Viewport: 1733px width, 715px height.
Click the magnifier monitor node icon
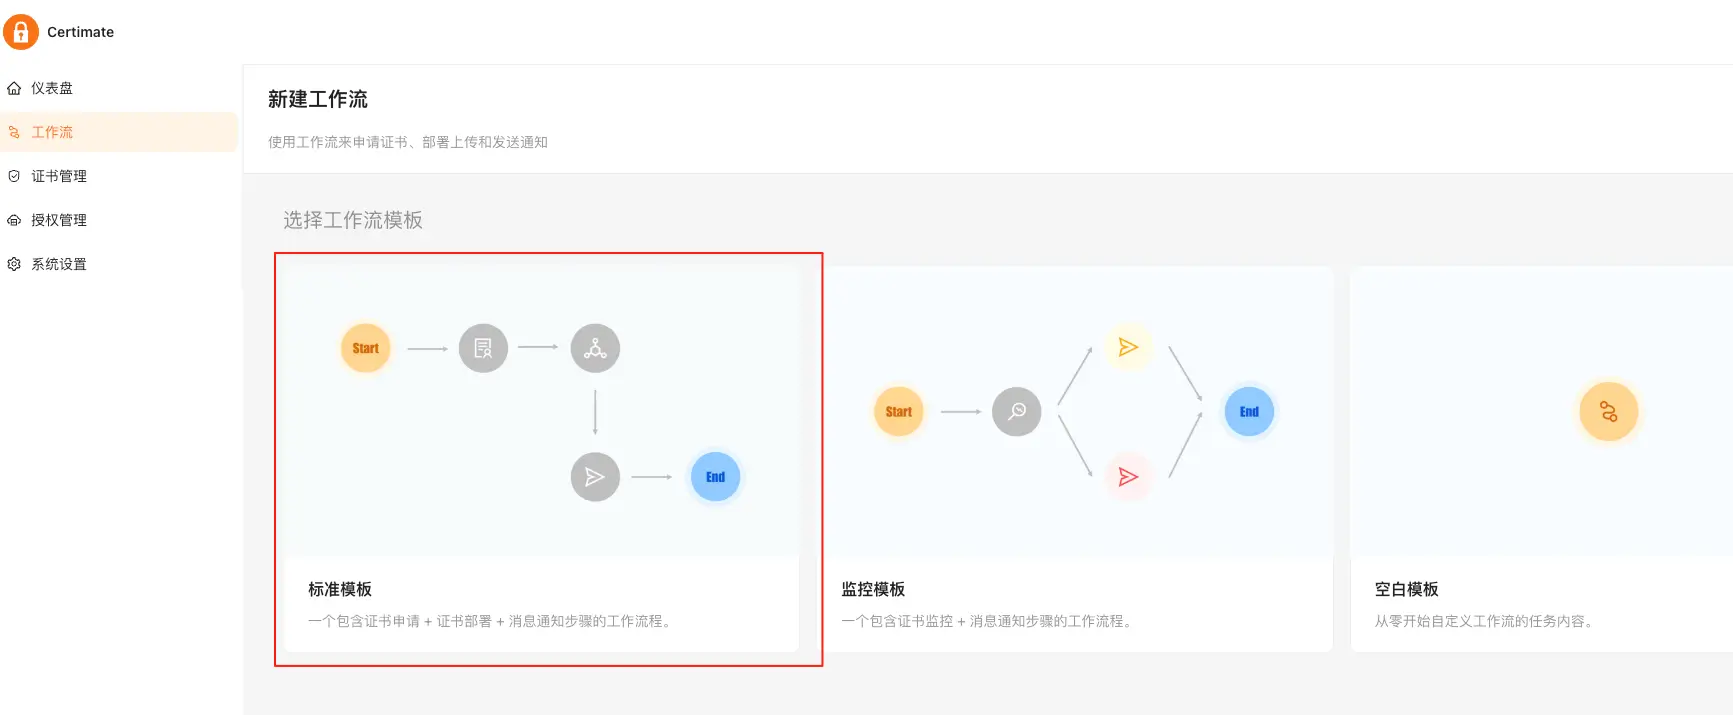[1017, 411]
